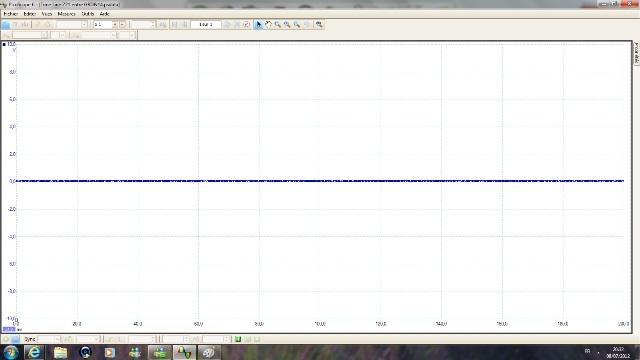Image resolution: width=640 pixels, height=360 pixels.
Task: Click the blue channel A color marker
Action: click(x=4, y=44)
